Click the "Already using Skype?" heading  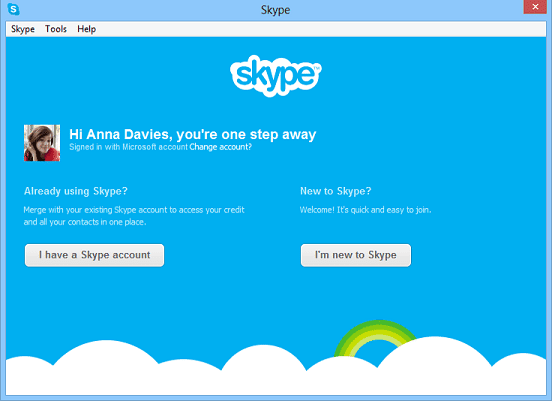(76, 191)
